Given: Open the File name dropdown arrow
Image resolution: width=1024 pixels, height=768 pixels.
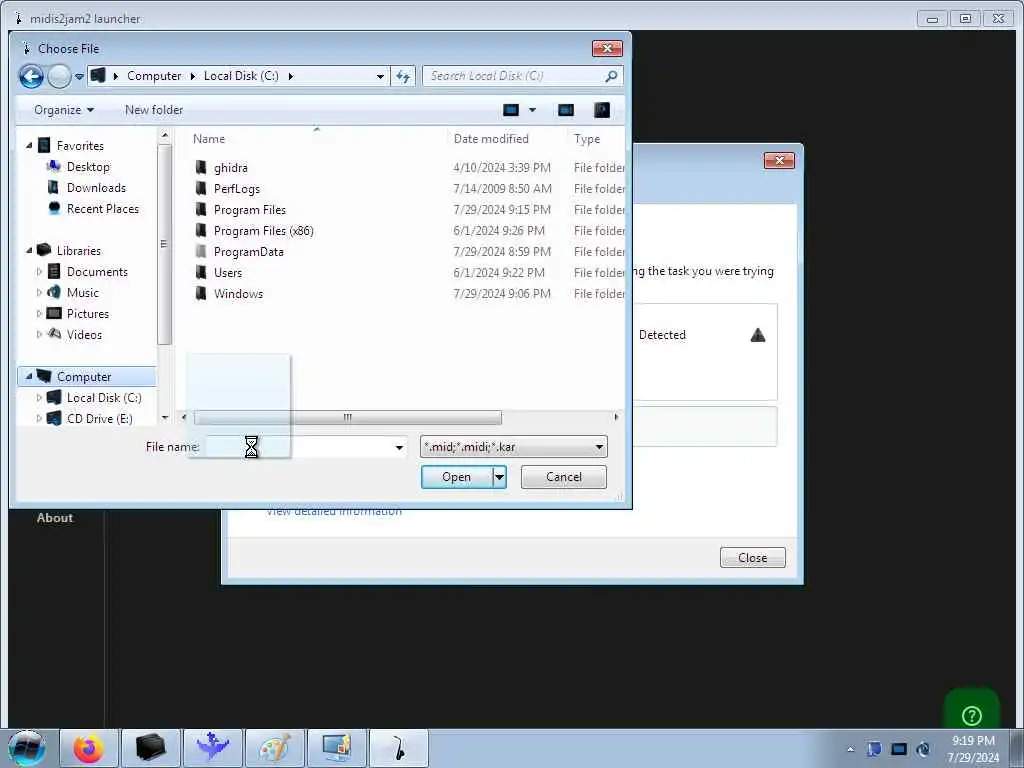Looking at the screenshot, I should click(x=399, y=447).
